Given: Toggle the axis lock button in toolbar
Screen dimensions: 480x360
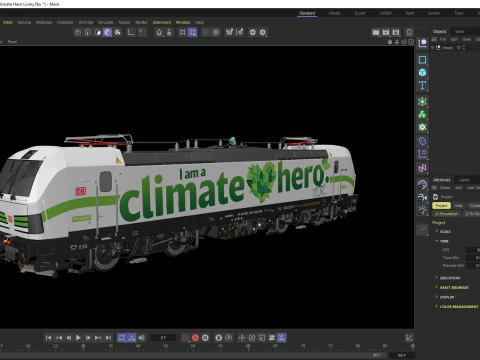Looking at the screenshot, I should [x=169, y=32].
